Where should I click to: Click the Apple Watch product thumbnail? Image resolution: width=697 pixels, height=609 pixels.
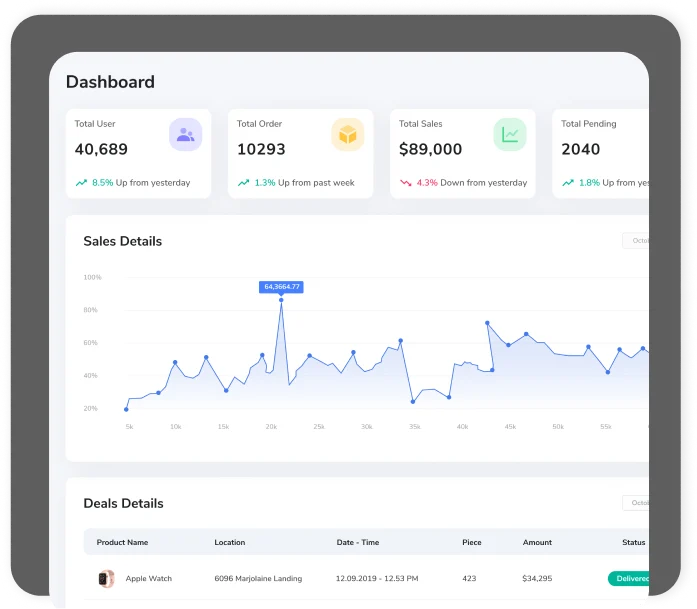click(105, 579)
